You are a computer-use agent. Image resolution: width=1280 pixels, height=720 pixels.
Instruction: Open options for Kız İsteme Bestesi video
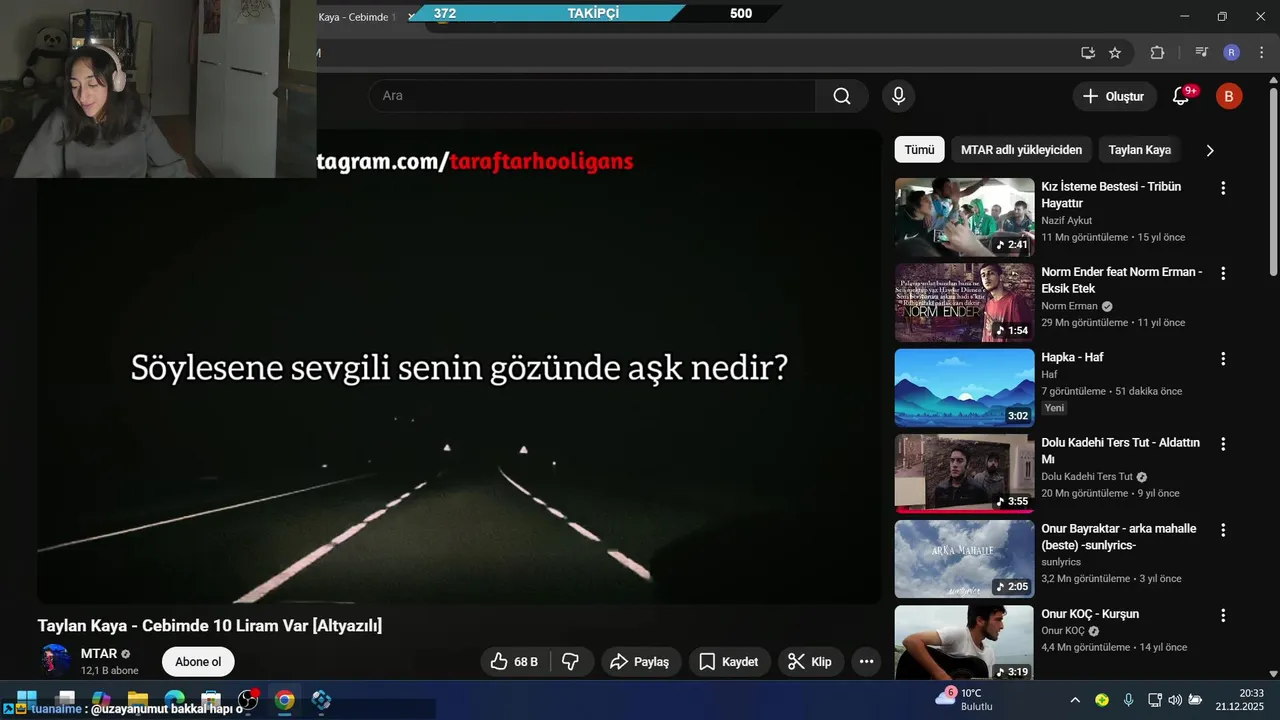(1222, 188)
